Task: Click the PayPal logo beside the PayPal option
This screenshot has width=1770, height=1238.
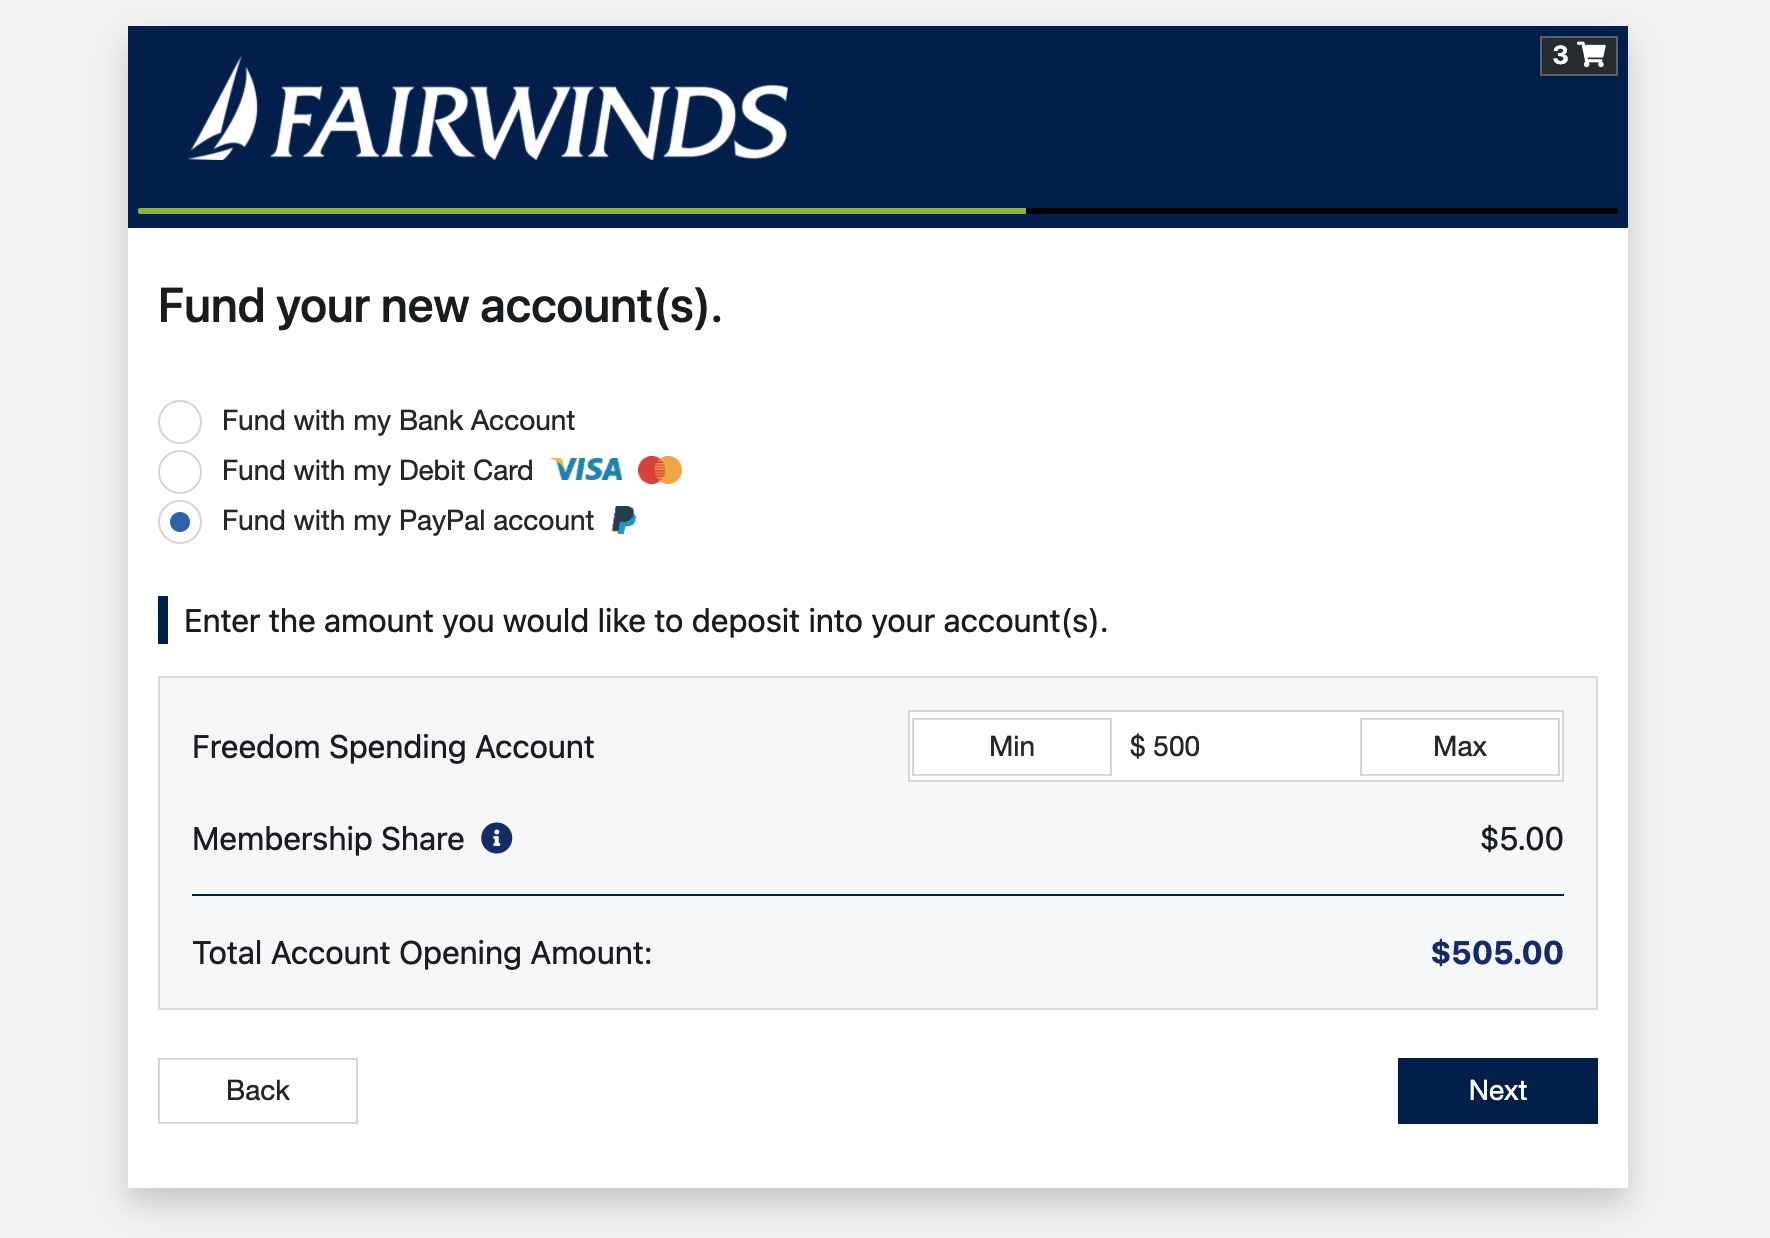Action: [x=626, y=520]
